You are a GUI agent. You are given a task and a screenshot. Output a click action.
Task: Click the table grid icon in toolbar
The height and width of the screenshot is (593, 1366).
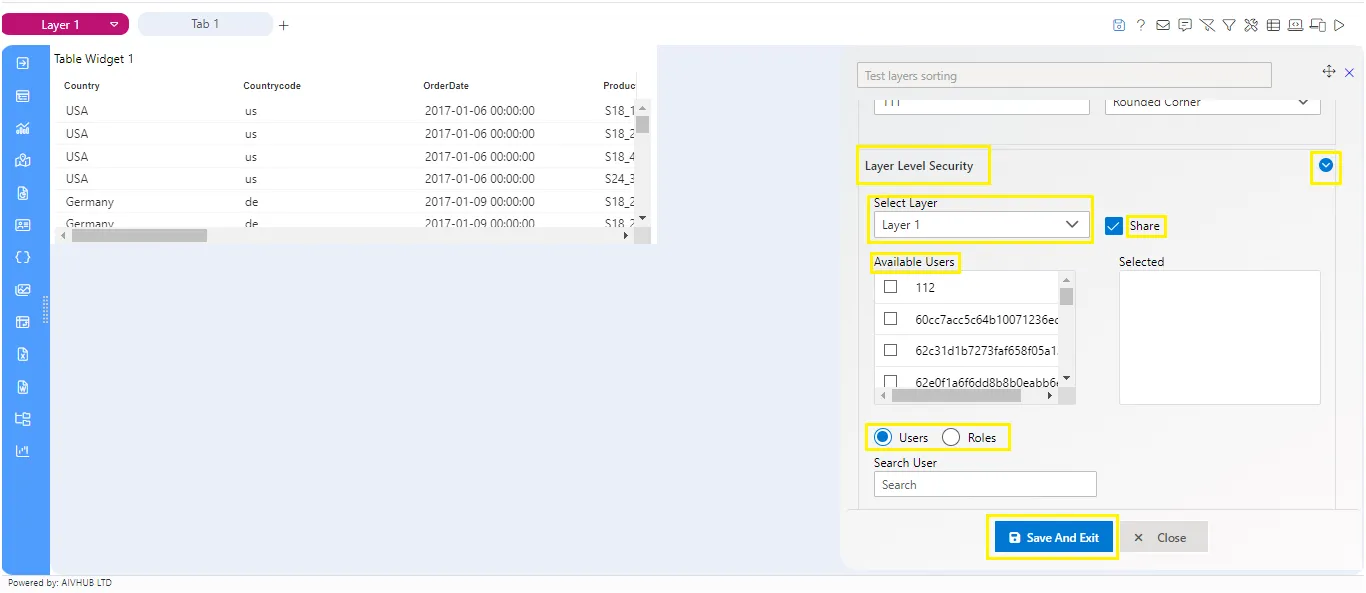tap(1273, 25)
